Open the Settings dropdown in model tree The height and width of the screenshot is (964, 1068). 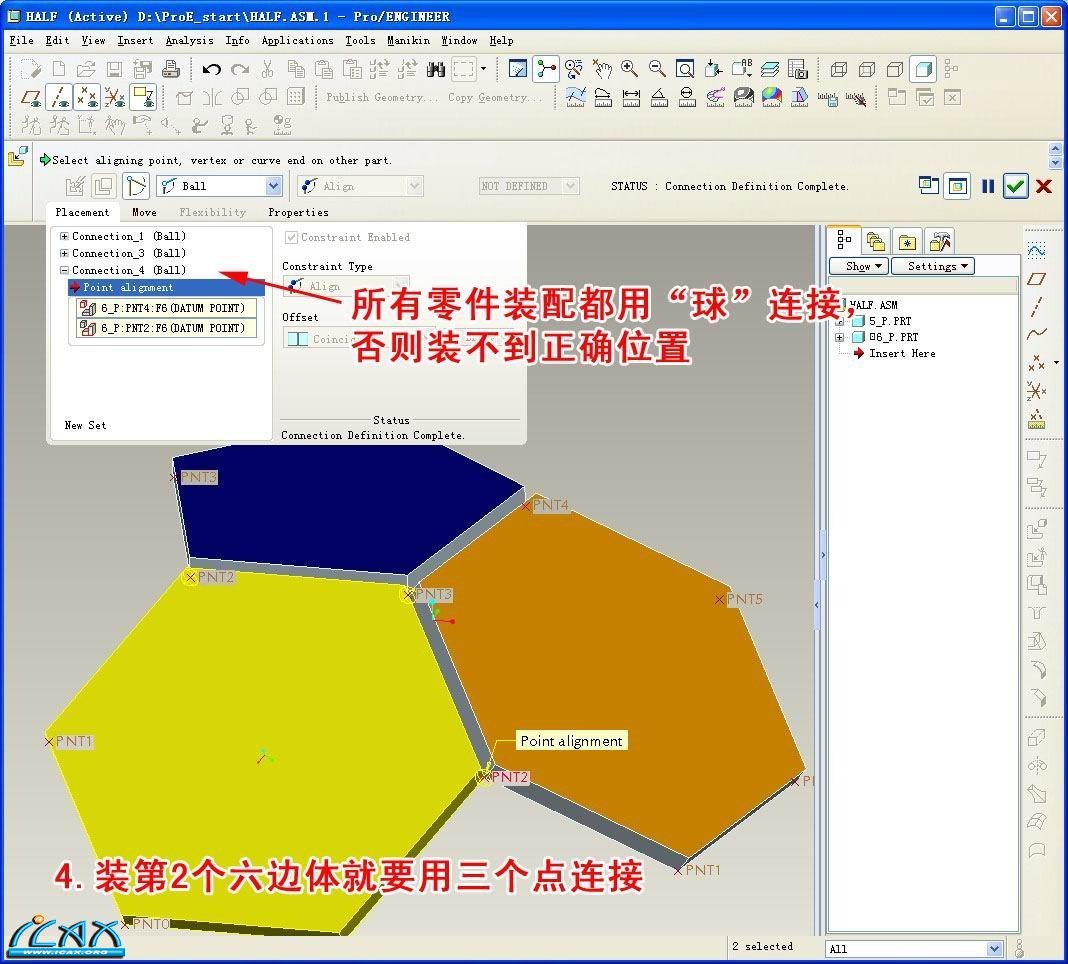(x=932, y=266)
